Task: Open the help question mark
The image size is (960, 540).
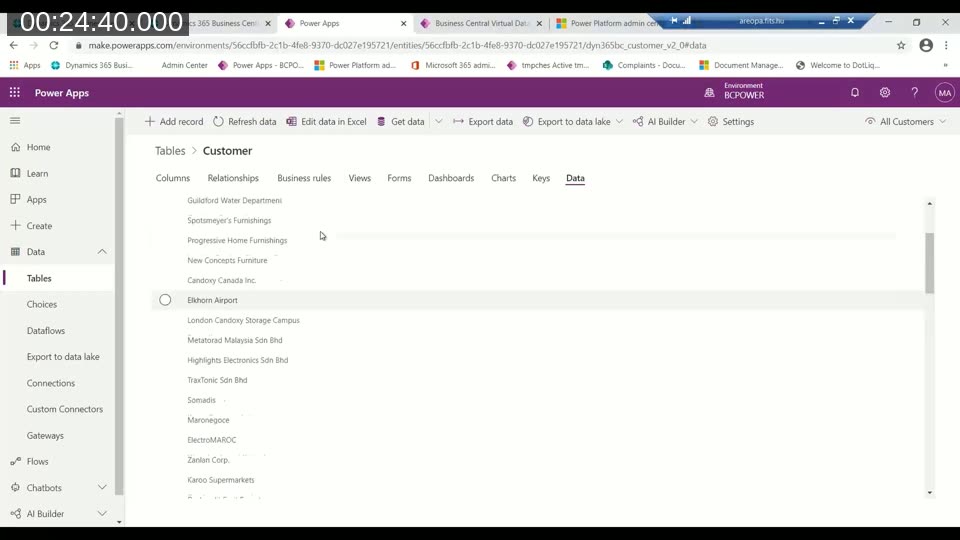Action: click(x=914, y=92)
